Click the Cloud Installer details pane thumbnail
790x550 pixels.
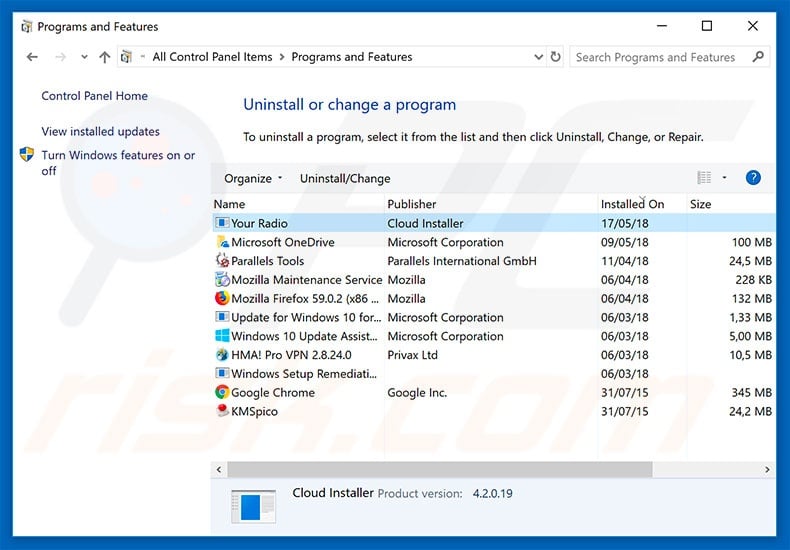(x=253, y=506)
